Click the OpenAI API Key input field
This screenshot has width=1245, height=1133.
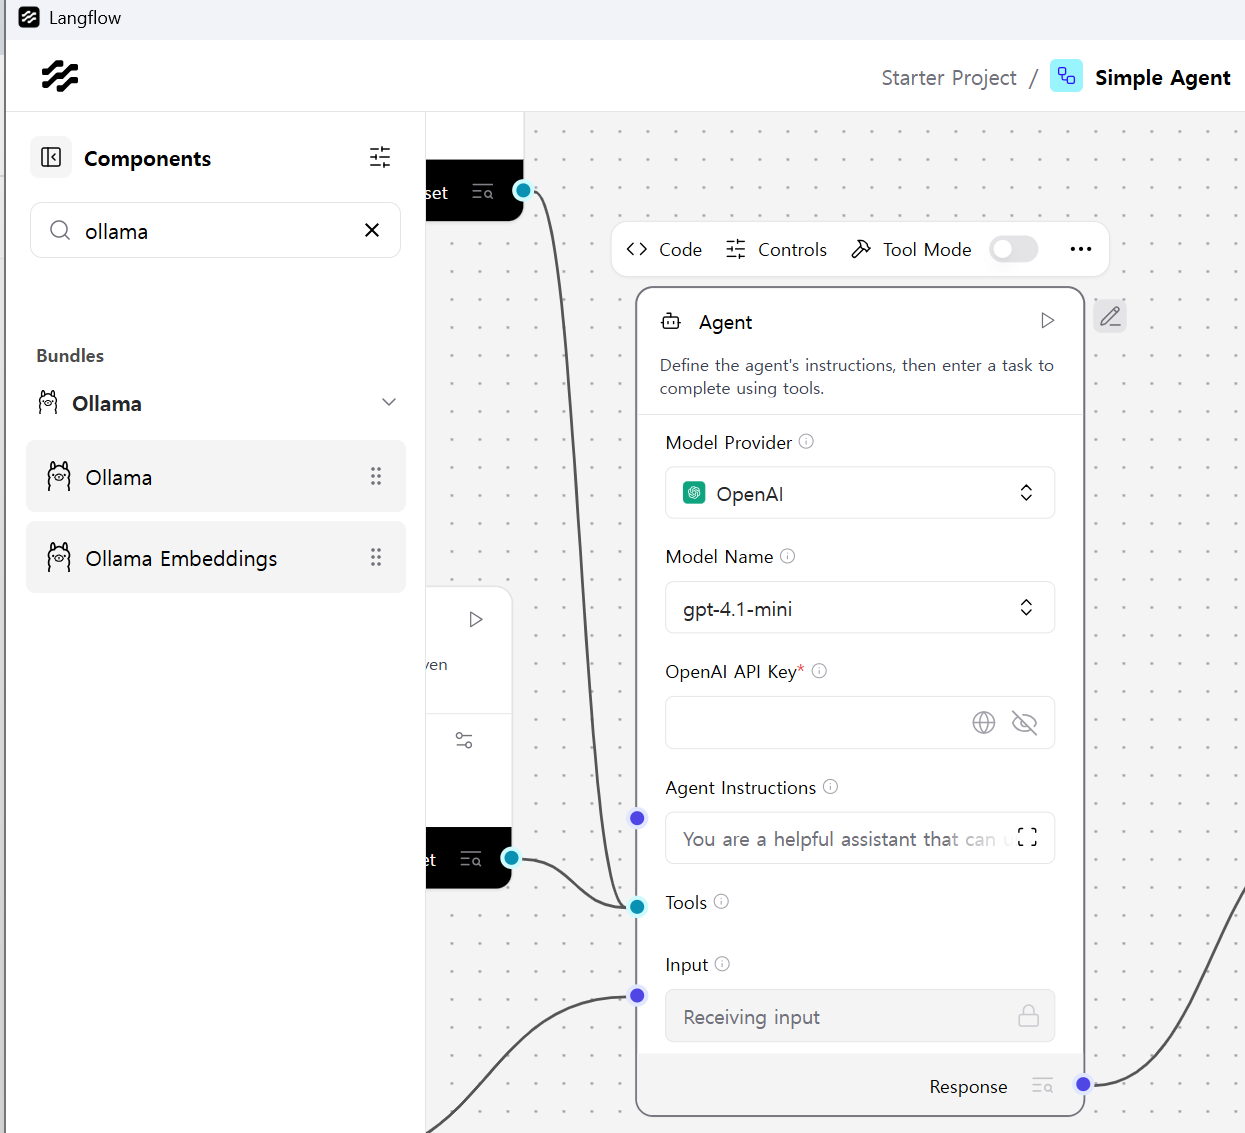[860, 722]
